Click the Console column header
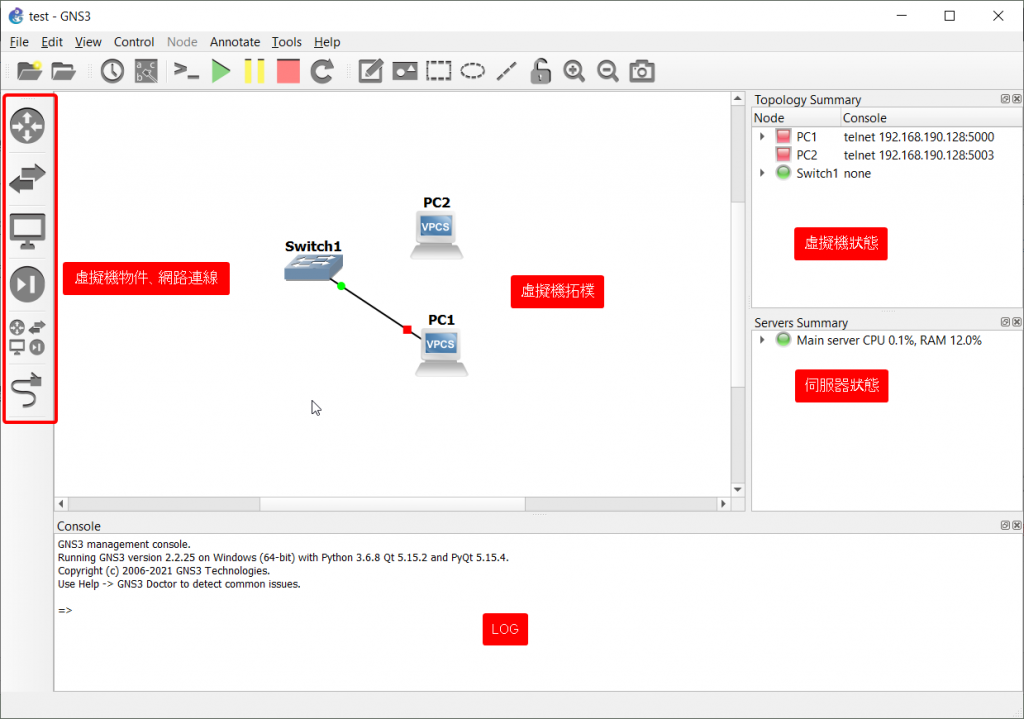 (931, 118)
